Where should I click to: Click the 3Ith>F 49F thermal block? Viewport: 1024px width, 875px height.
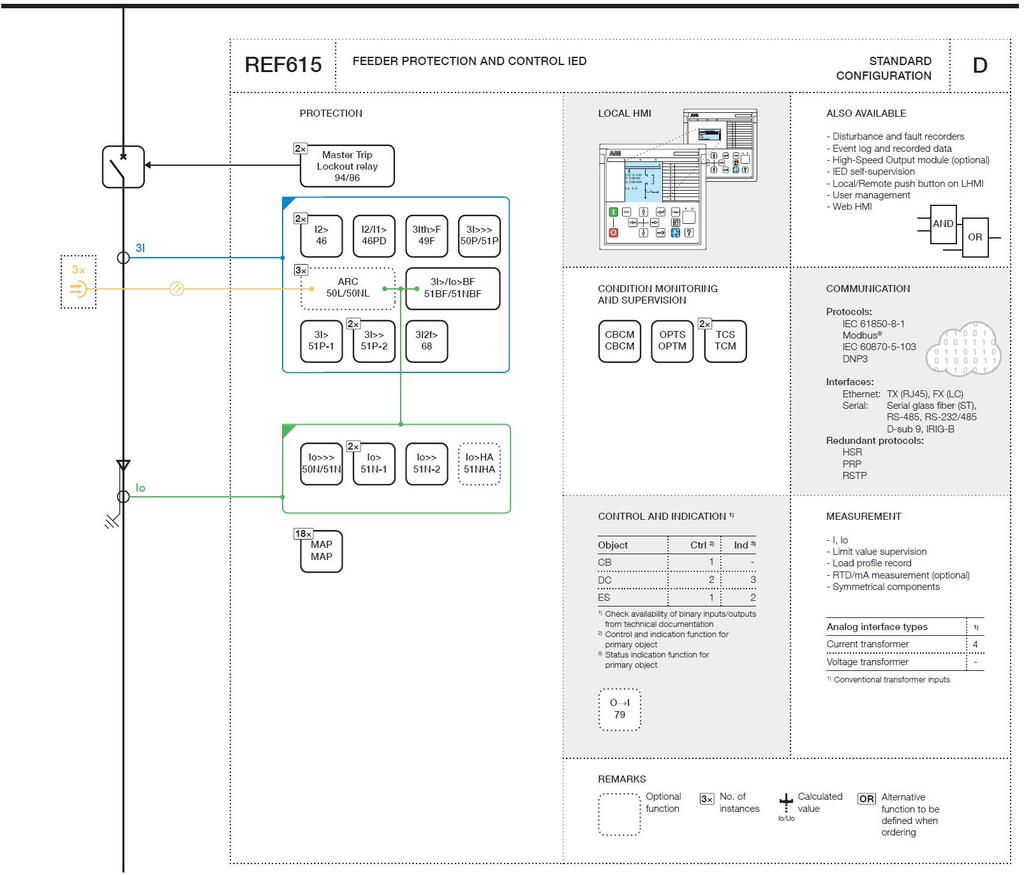click(426, 236)
